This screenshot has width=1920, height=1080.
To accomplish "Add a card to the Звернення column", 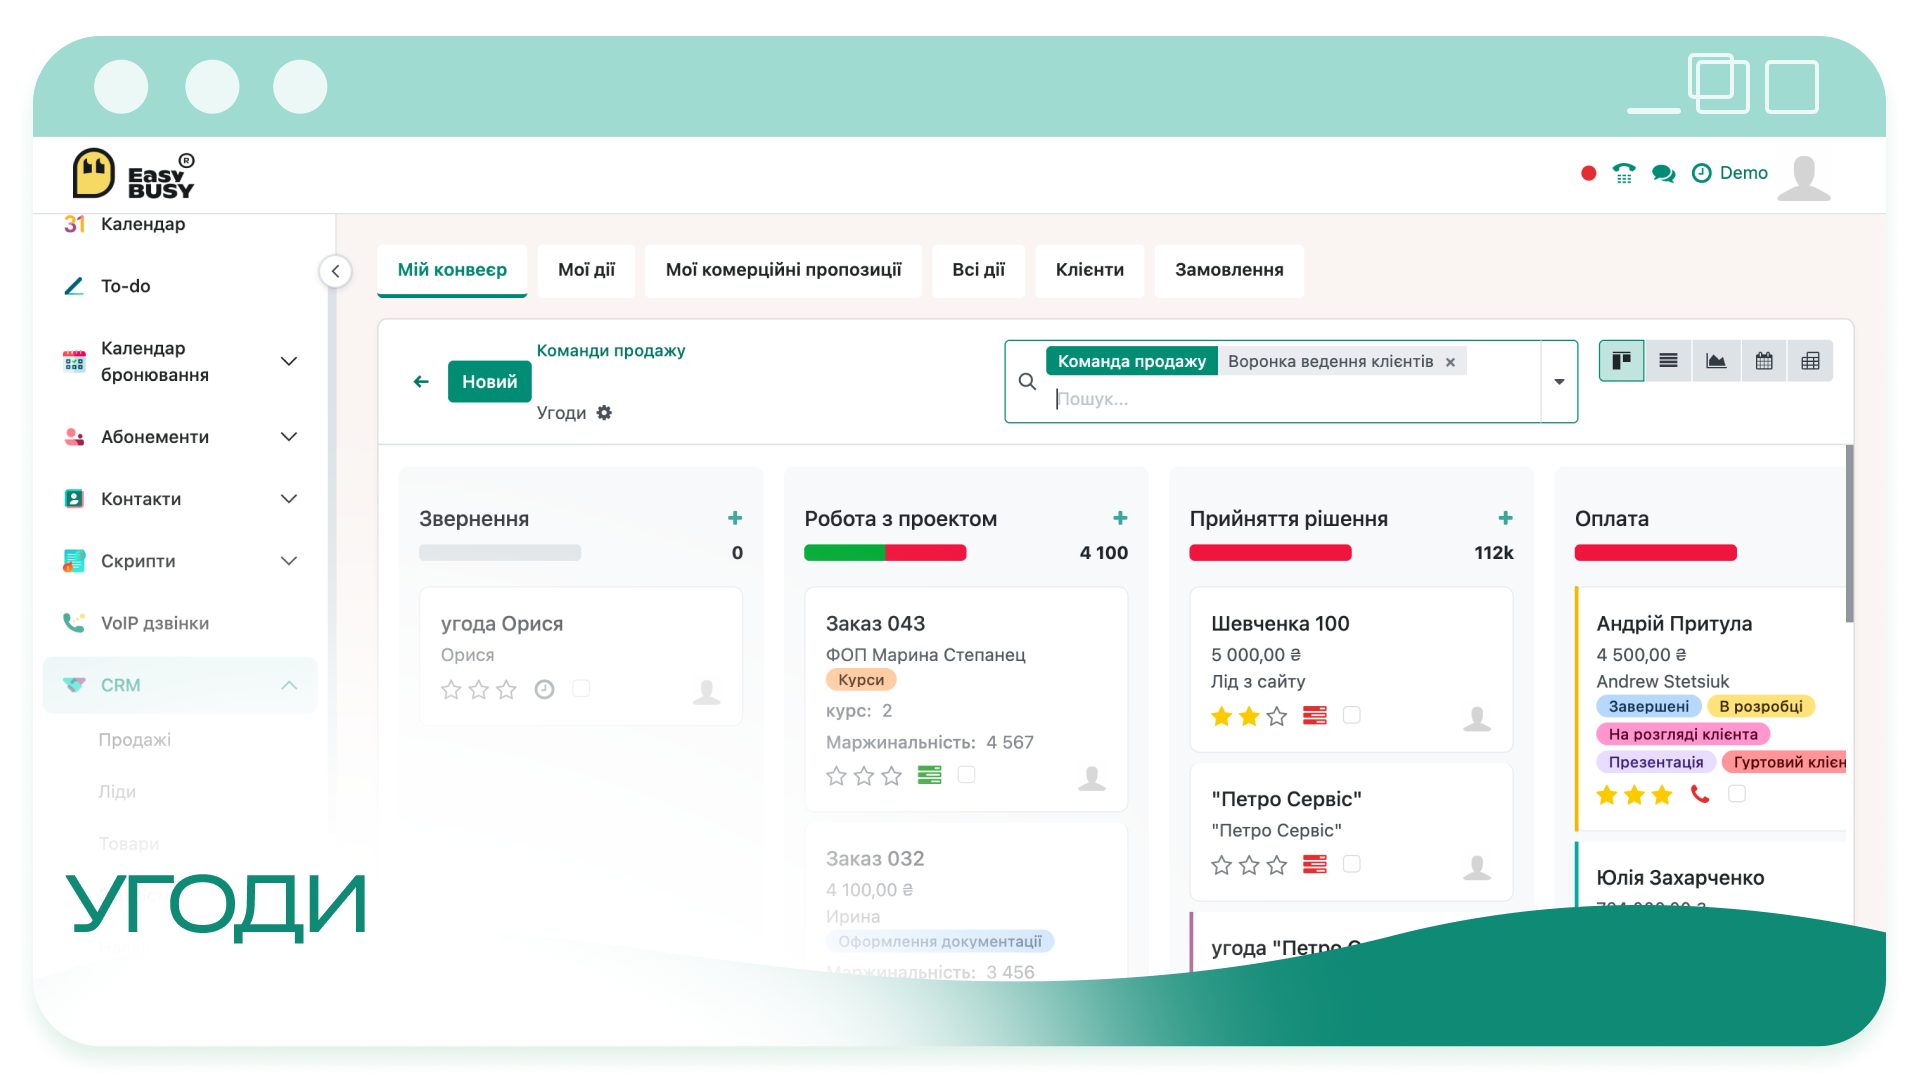I will 735,518.
